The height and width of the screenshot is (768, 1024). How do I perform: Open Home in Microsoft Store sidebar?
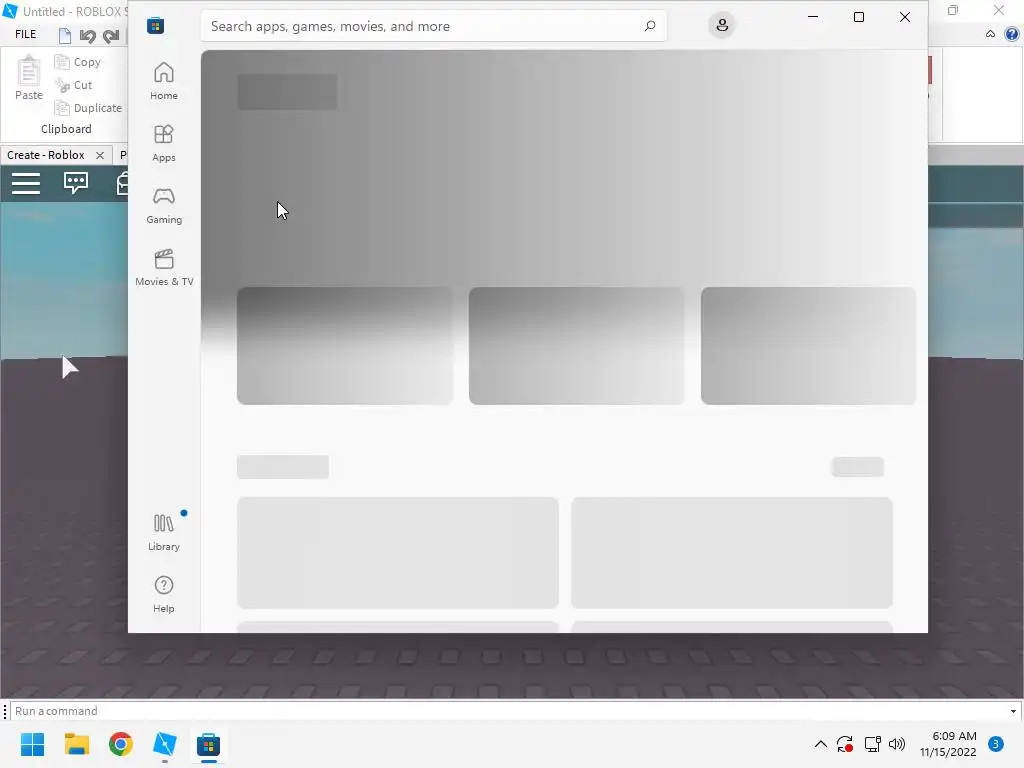pos(164,81)
